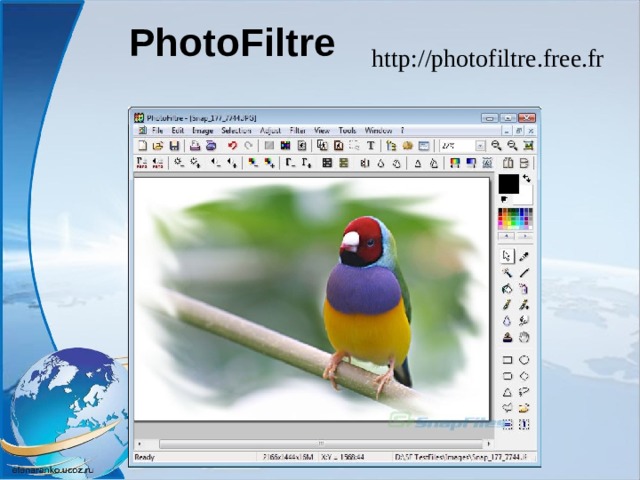
Task: Click the Print icon in toolbar
Action: coord(195,145)
